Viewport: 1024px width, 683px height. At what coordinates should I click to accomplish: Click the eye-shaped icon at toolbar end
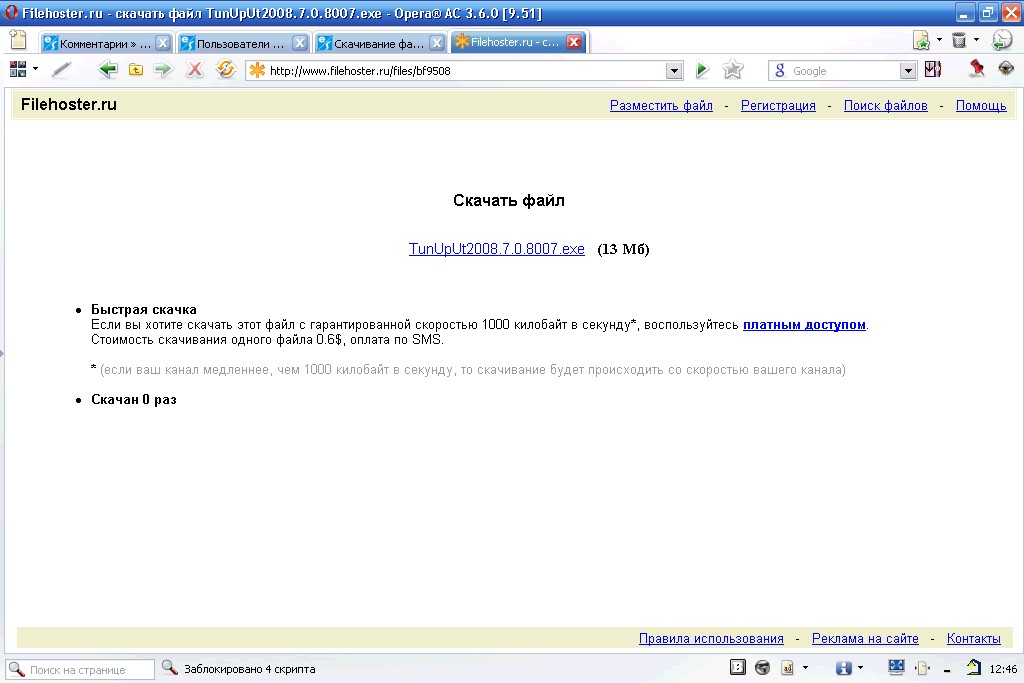coord(1006,68)
